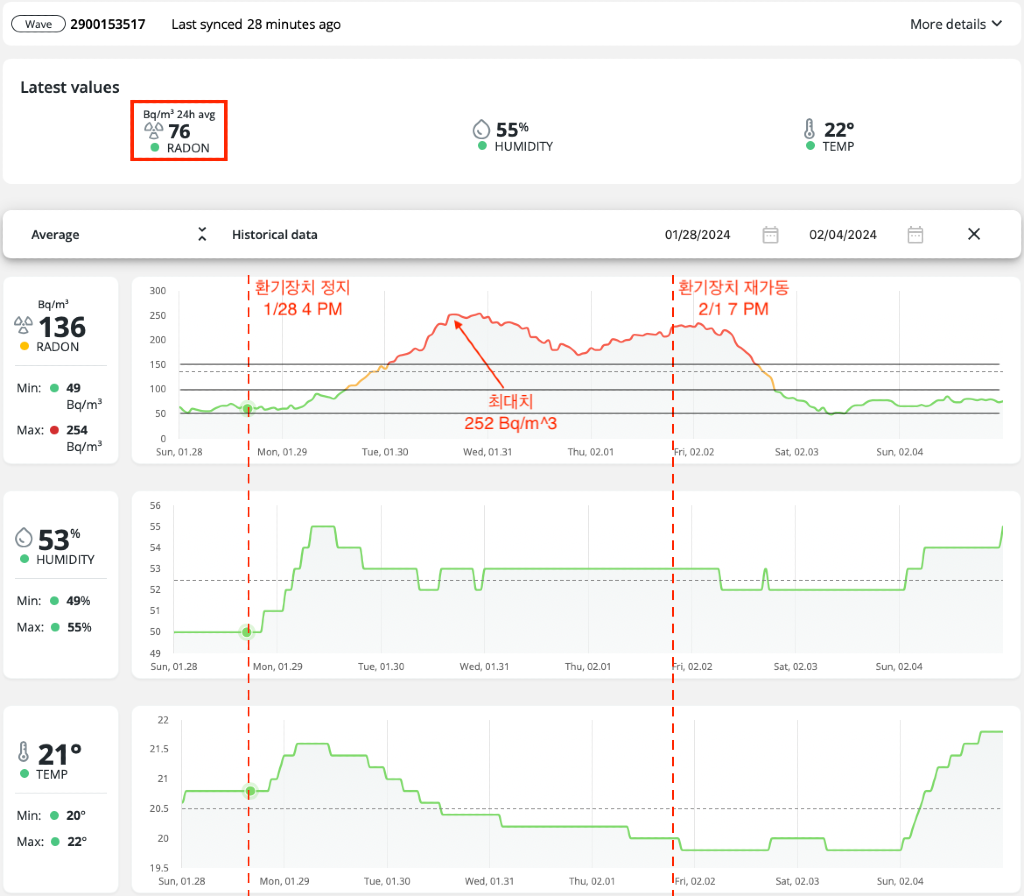Open the Average aggregation dropdown
The width and height of the screenshot is (1024, 896).
(55, 235)
